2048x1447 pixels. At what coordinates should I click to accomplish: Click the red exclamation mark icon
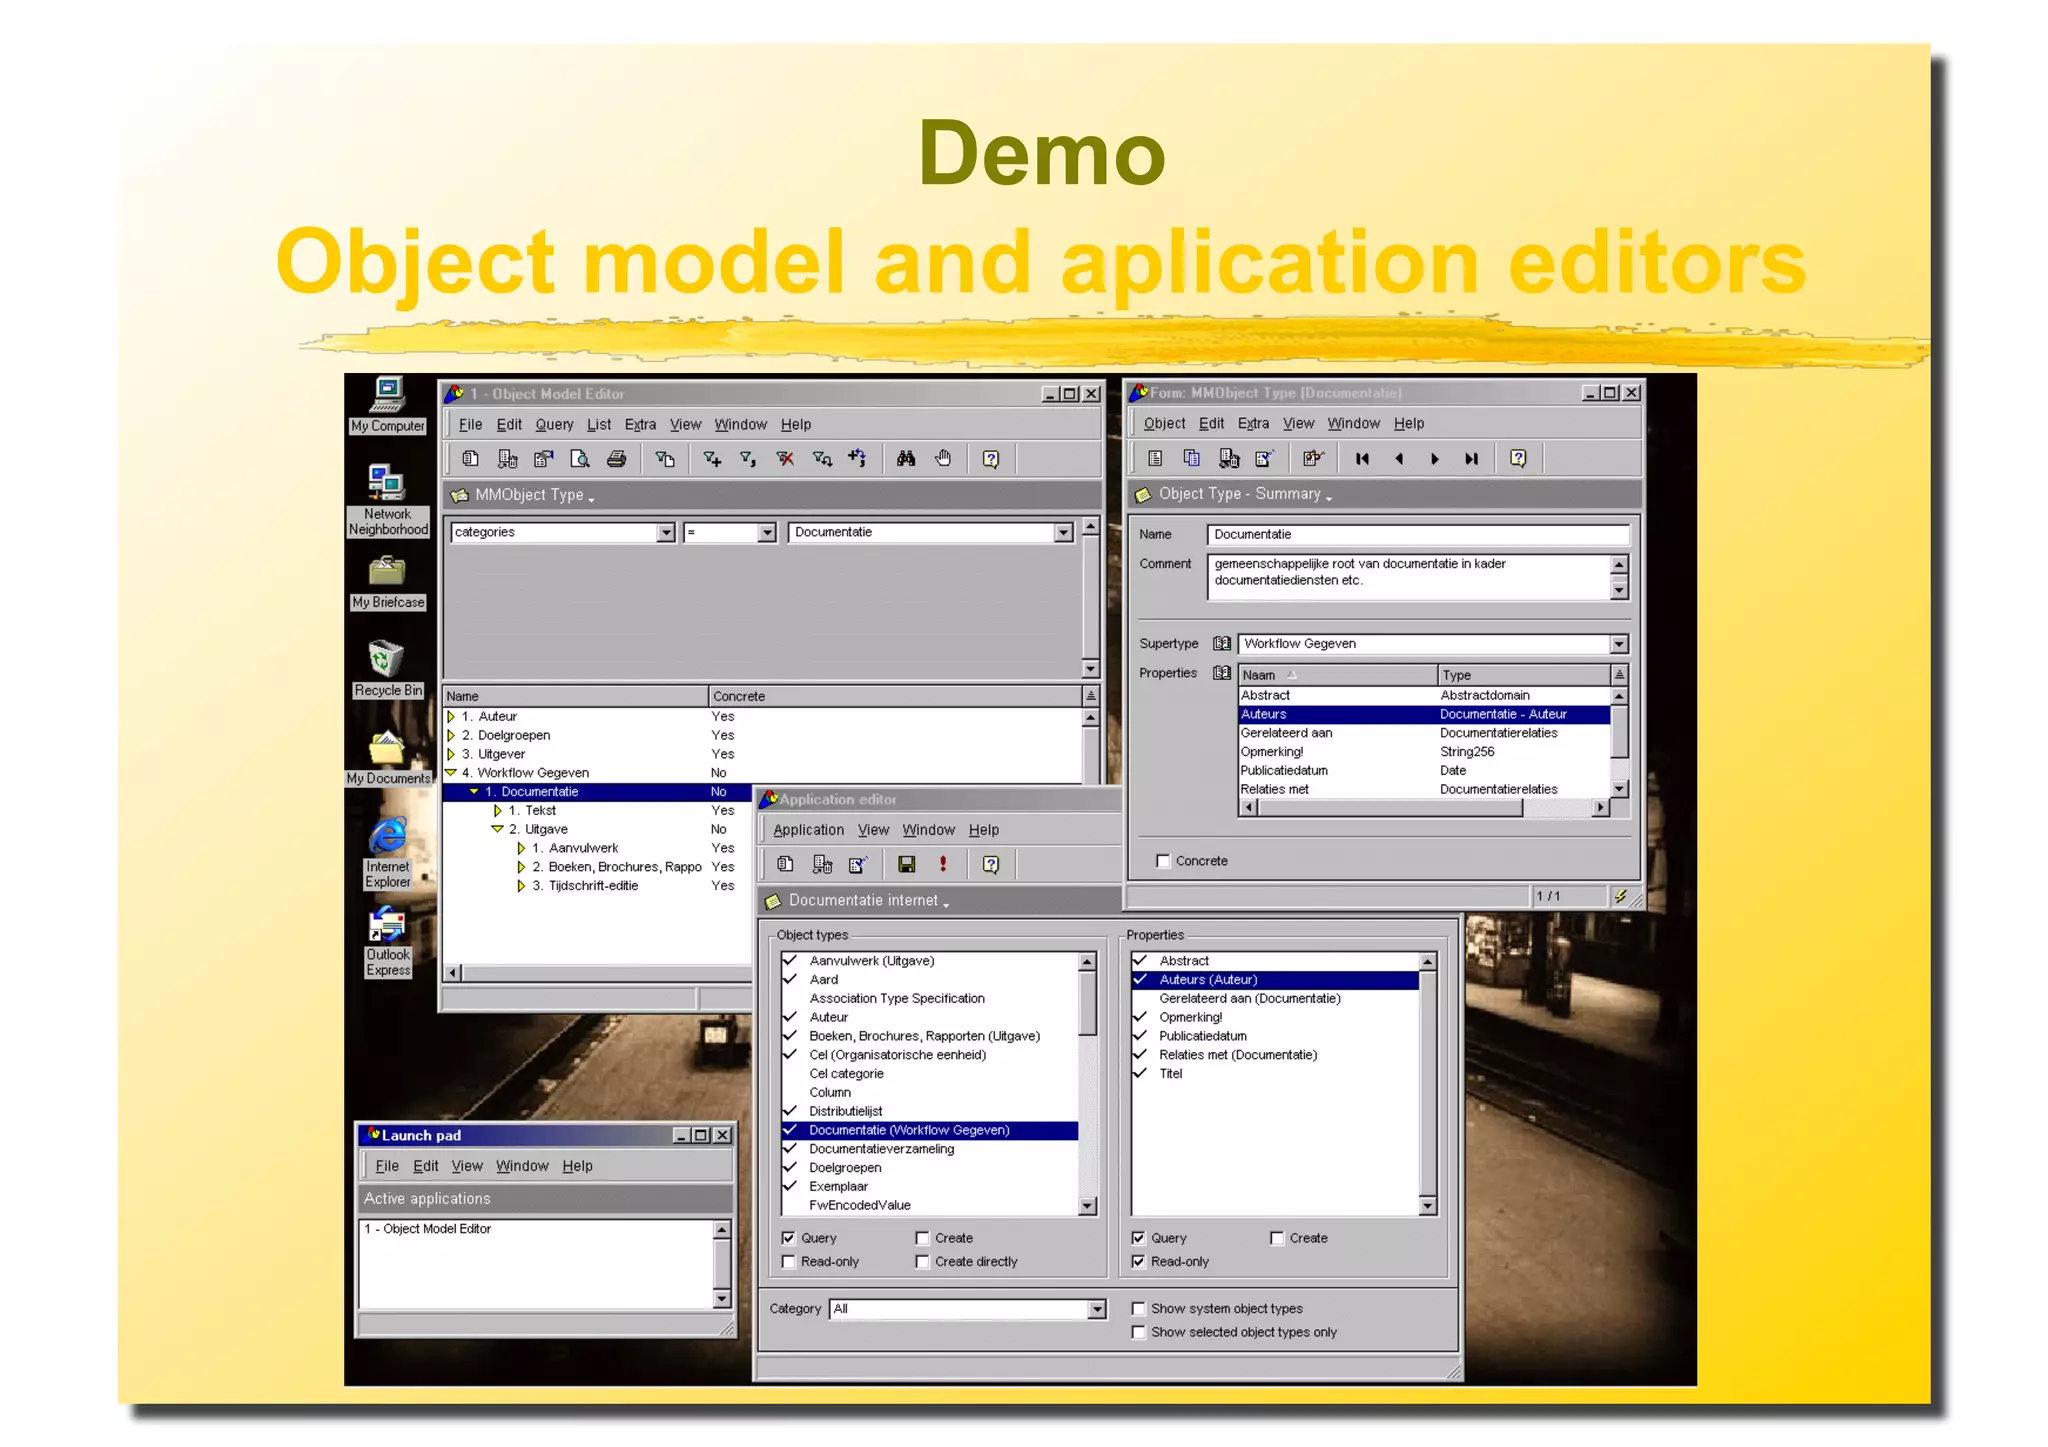coord(943,864)
